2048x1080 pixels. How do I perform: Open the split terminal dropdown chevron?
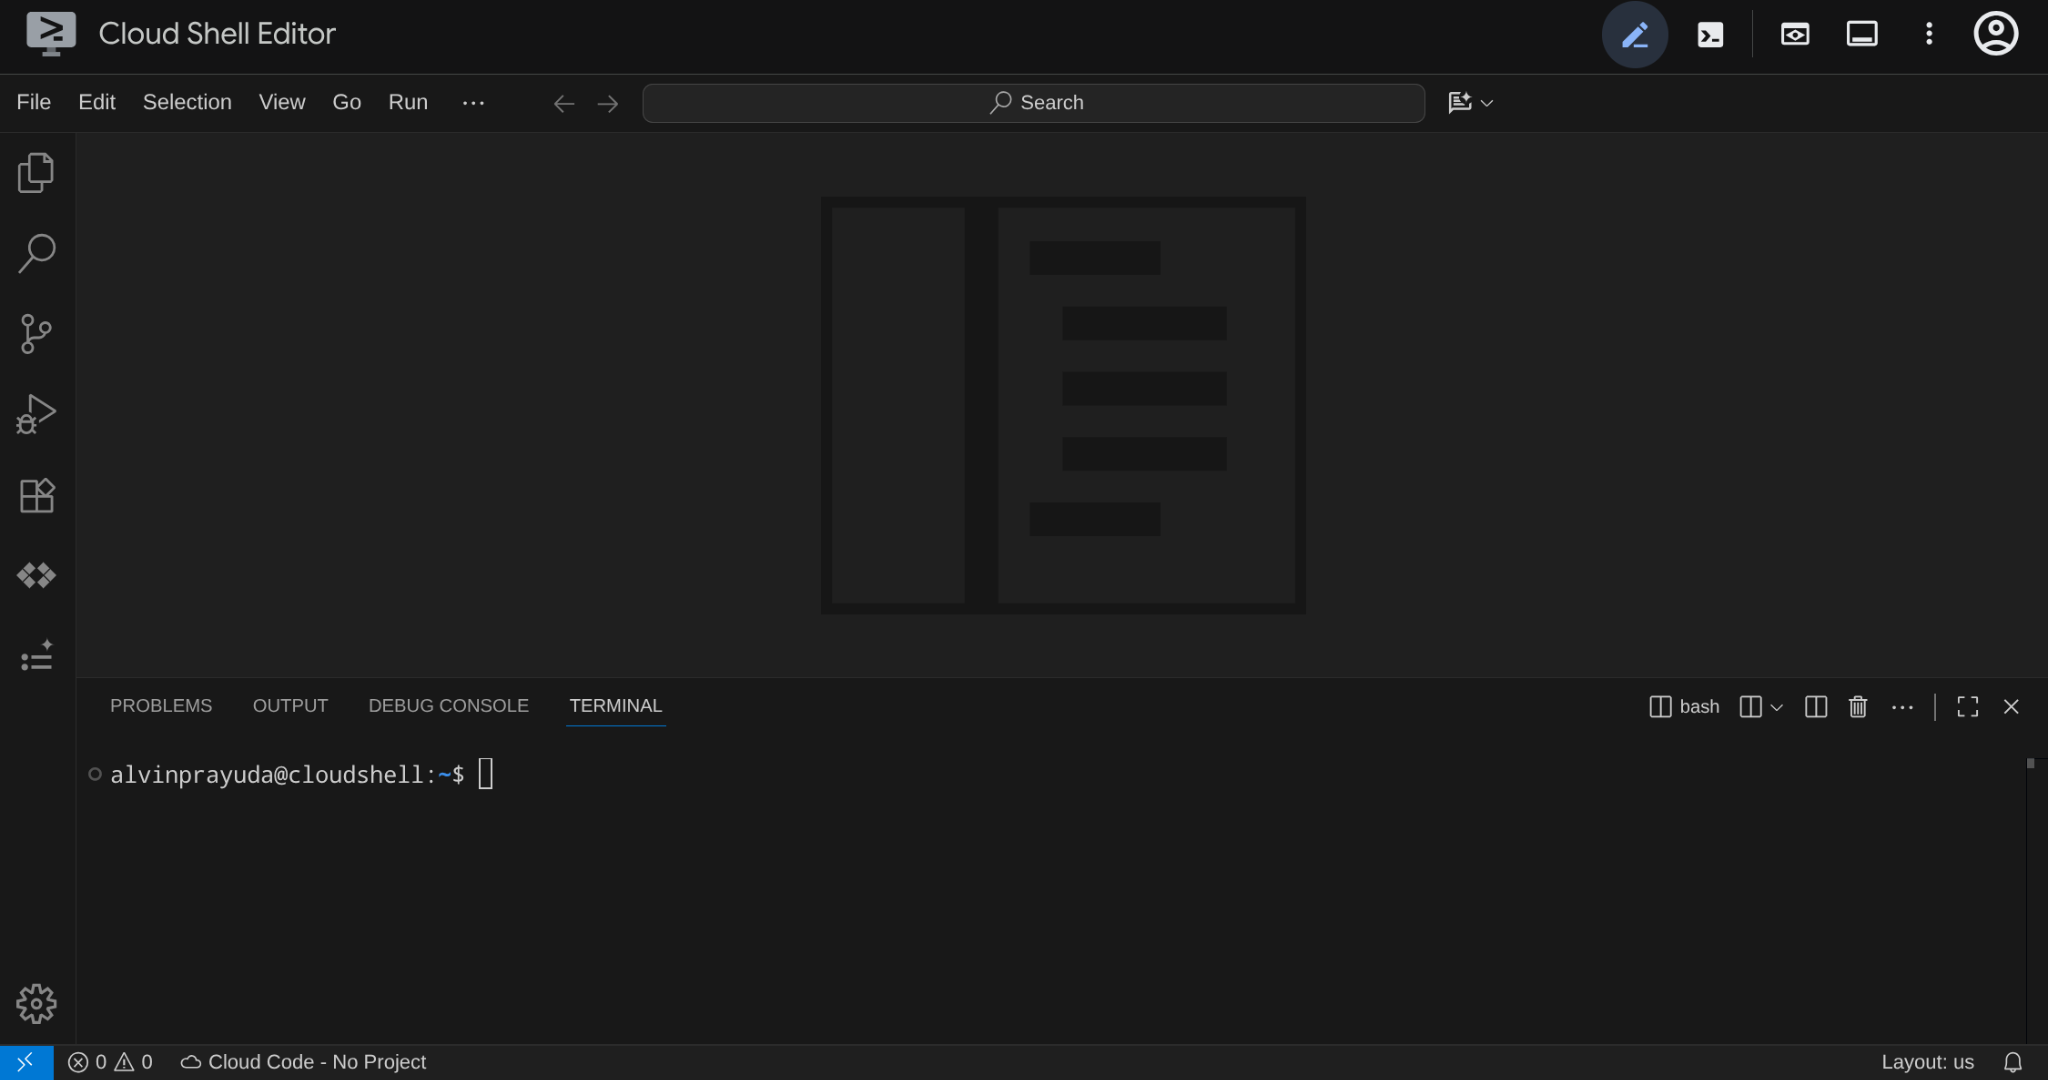pyautogui.click(x=1776, y=707)
